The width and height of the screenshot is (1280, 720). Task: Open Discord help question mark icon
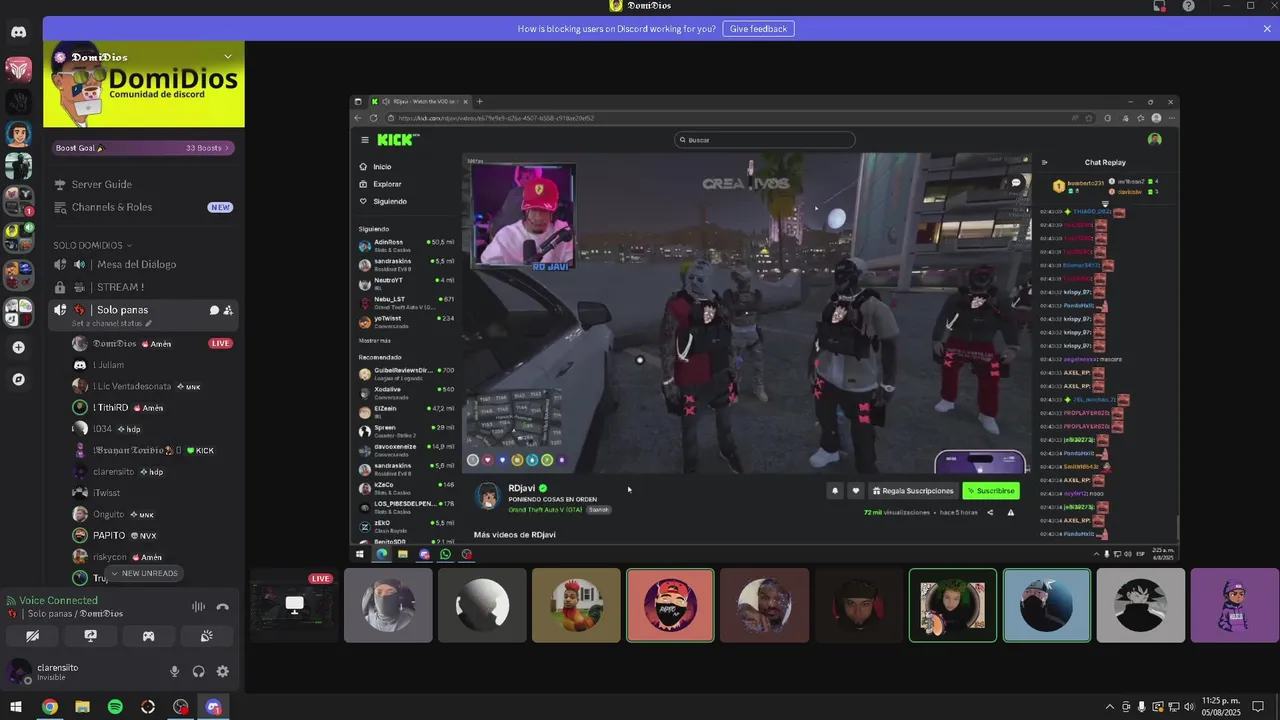(1188, 6)
